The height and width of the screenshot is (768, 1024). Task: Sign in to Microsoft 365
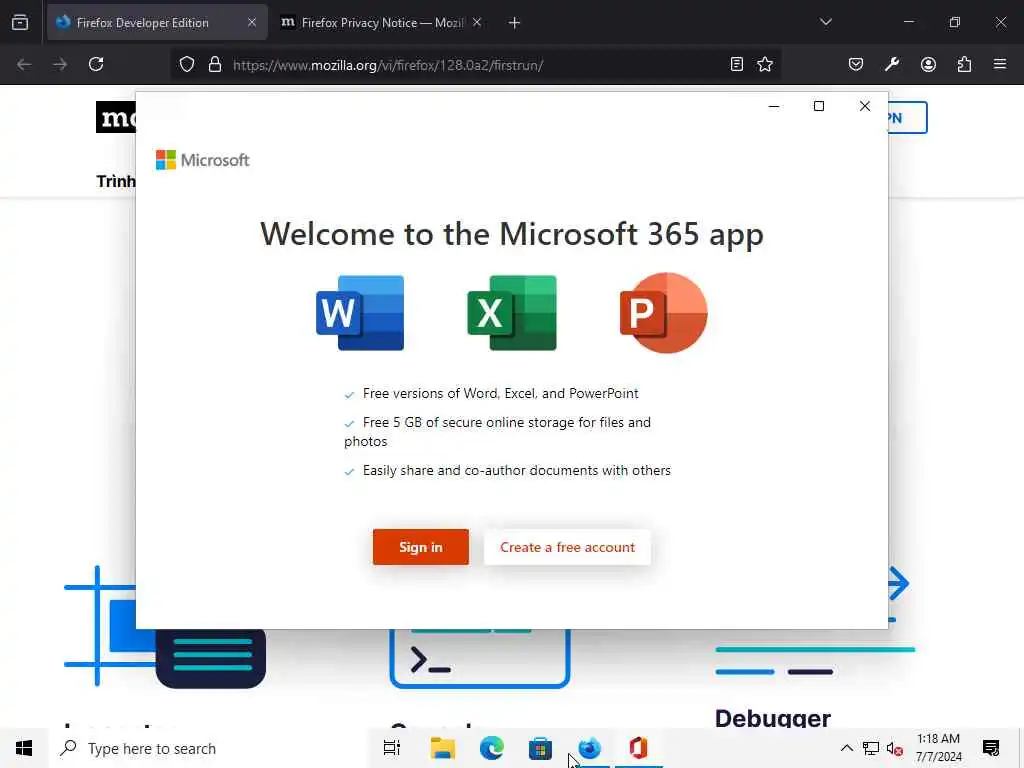coord(421,547)
